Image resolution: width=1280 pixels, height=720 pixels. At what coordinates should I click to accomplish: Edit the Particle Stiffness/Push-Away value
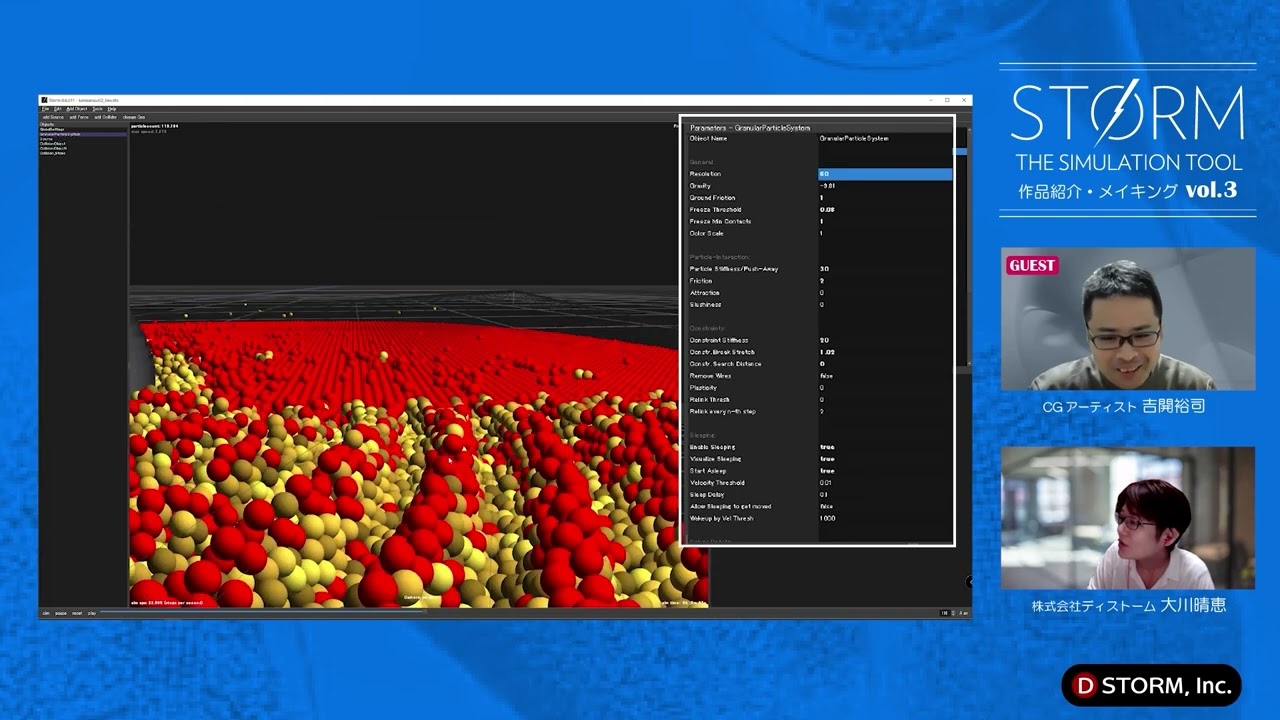[884, 269]
